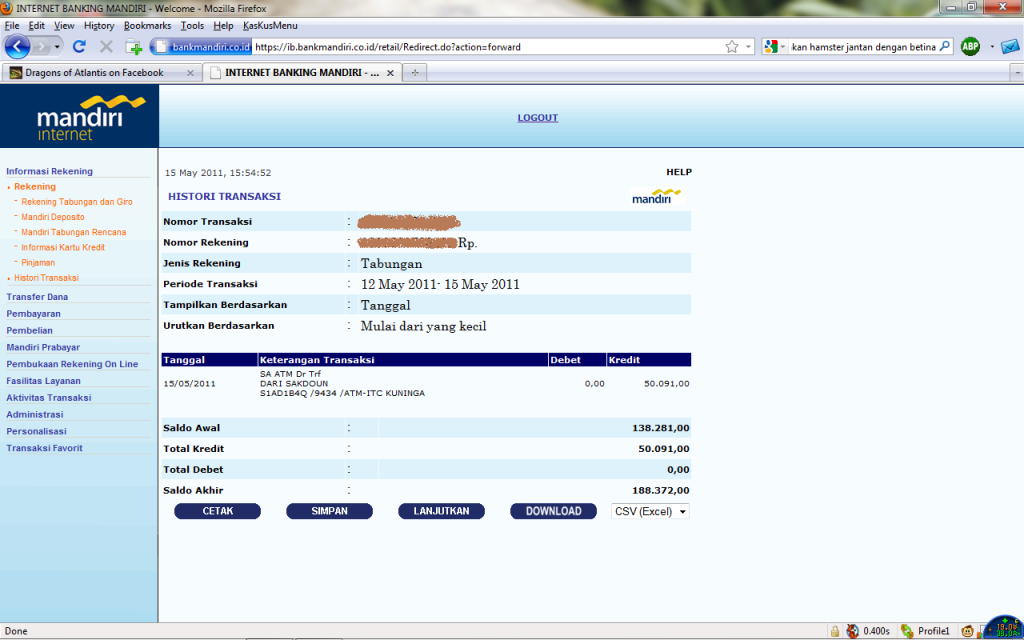Reload the page with the Refresh icon
Viewport: 1024px width, 640px height.
point(79,46)
